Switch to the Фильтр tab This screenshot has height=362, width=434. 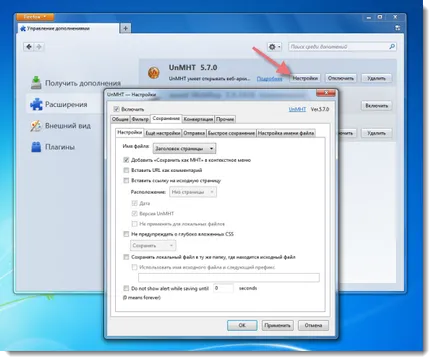click(x=140, y=119)
